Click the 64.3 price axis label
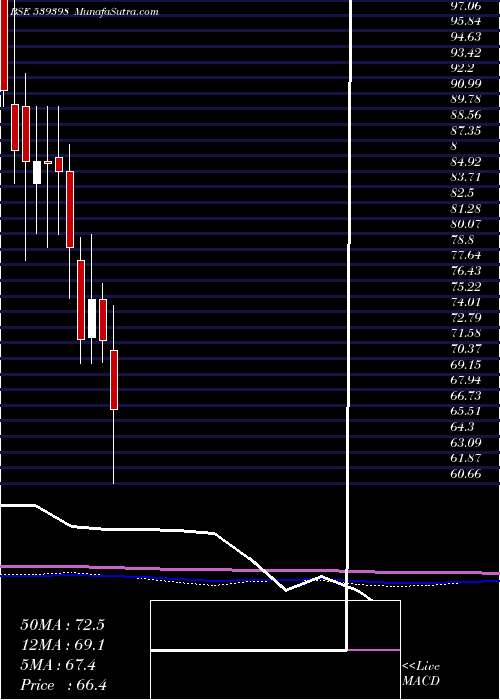The width and height of the screenshot is (500, 700). pyautogui.click(x=462, y=427)
